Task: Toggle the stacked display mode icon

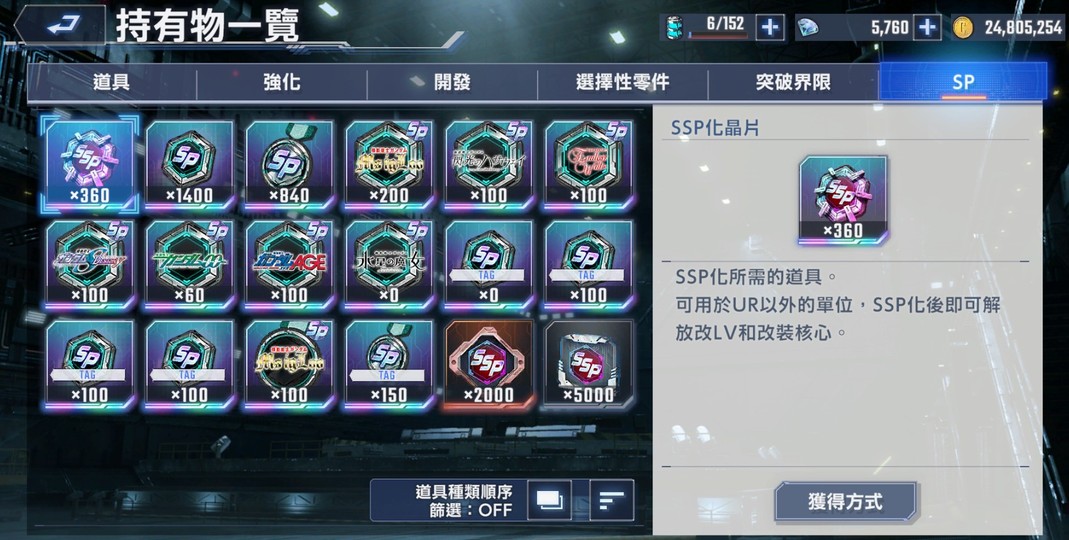Action: pos(549,500)
